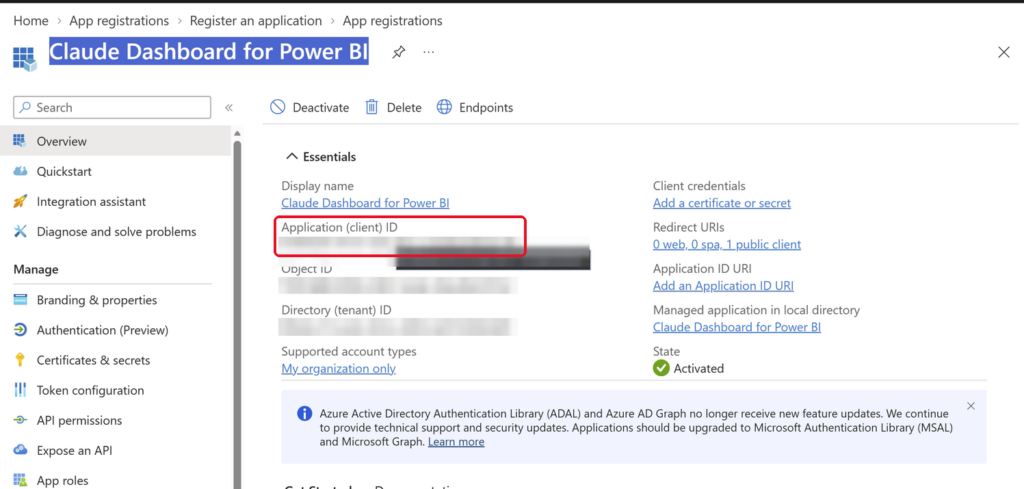Click My organization only link
Viewport: 1024px width, 489px height.
(x=338, y=369)
